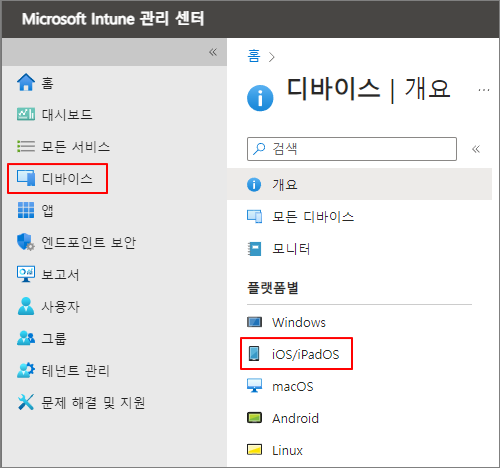Image resolution: width=500 pixels, height=468 pixels.
Task: Open 홈 in the left navigation
Action: coord(47,83)
